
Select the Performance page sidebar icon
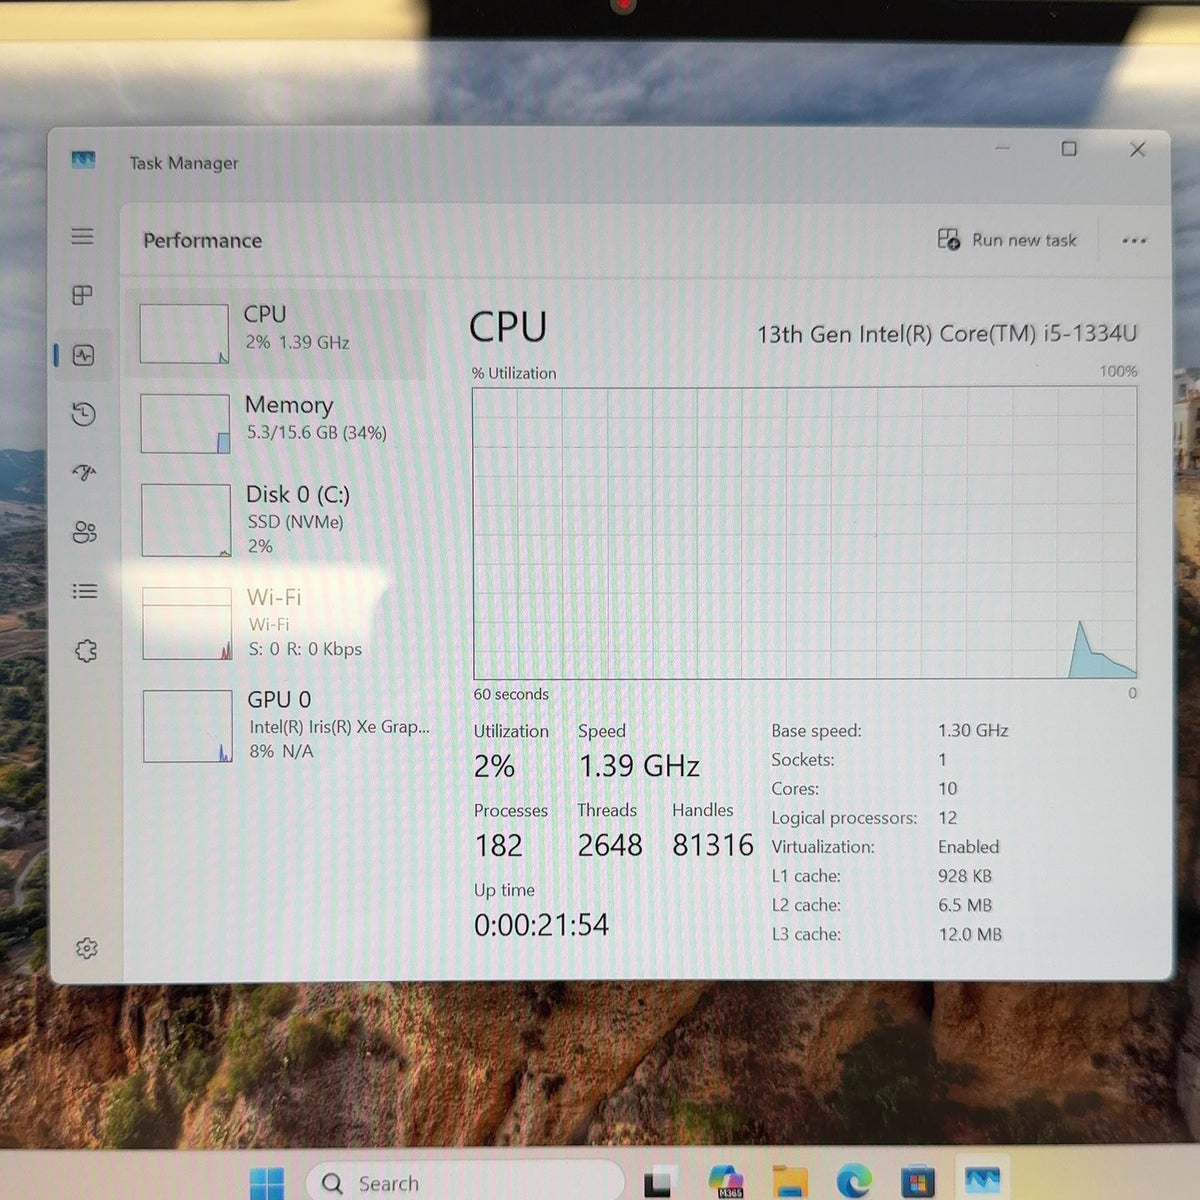84,355
